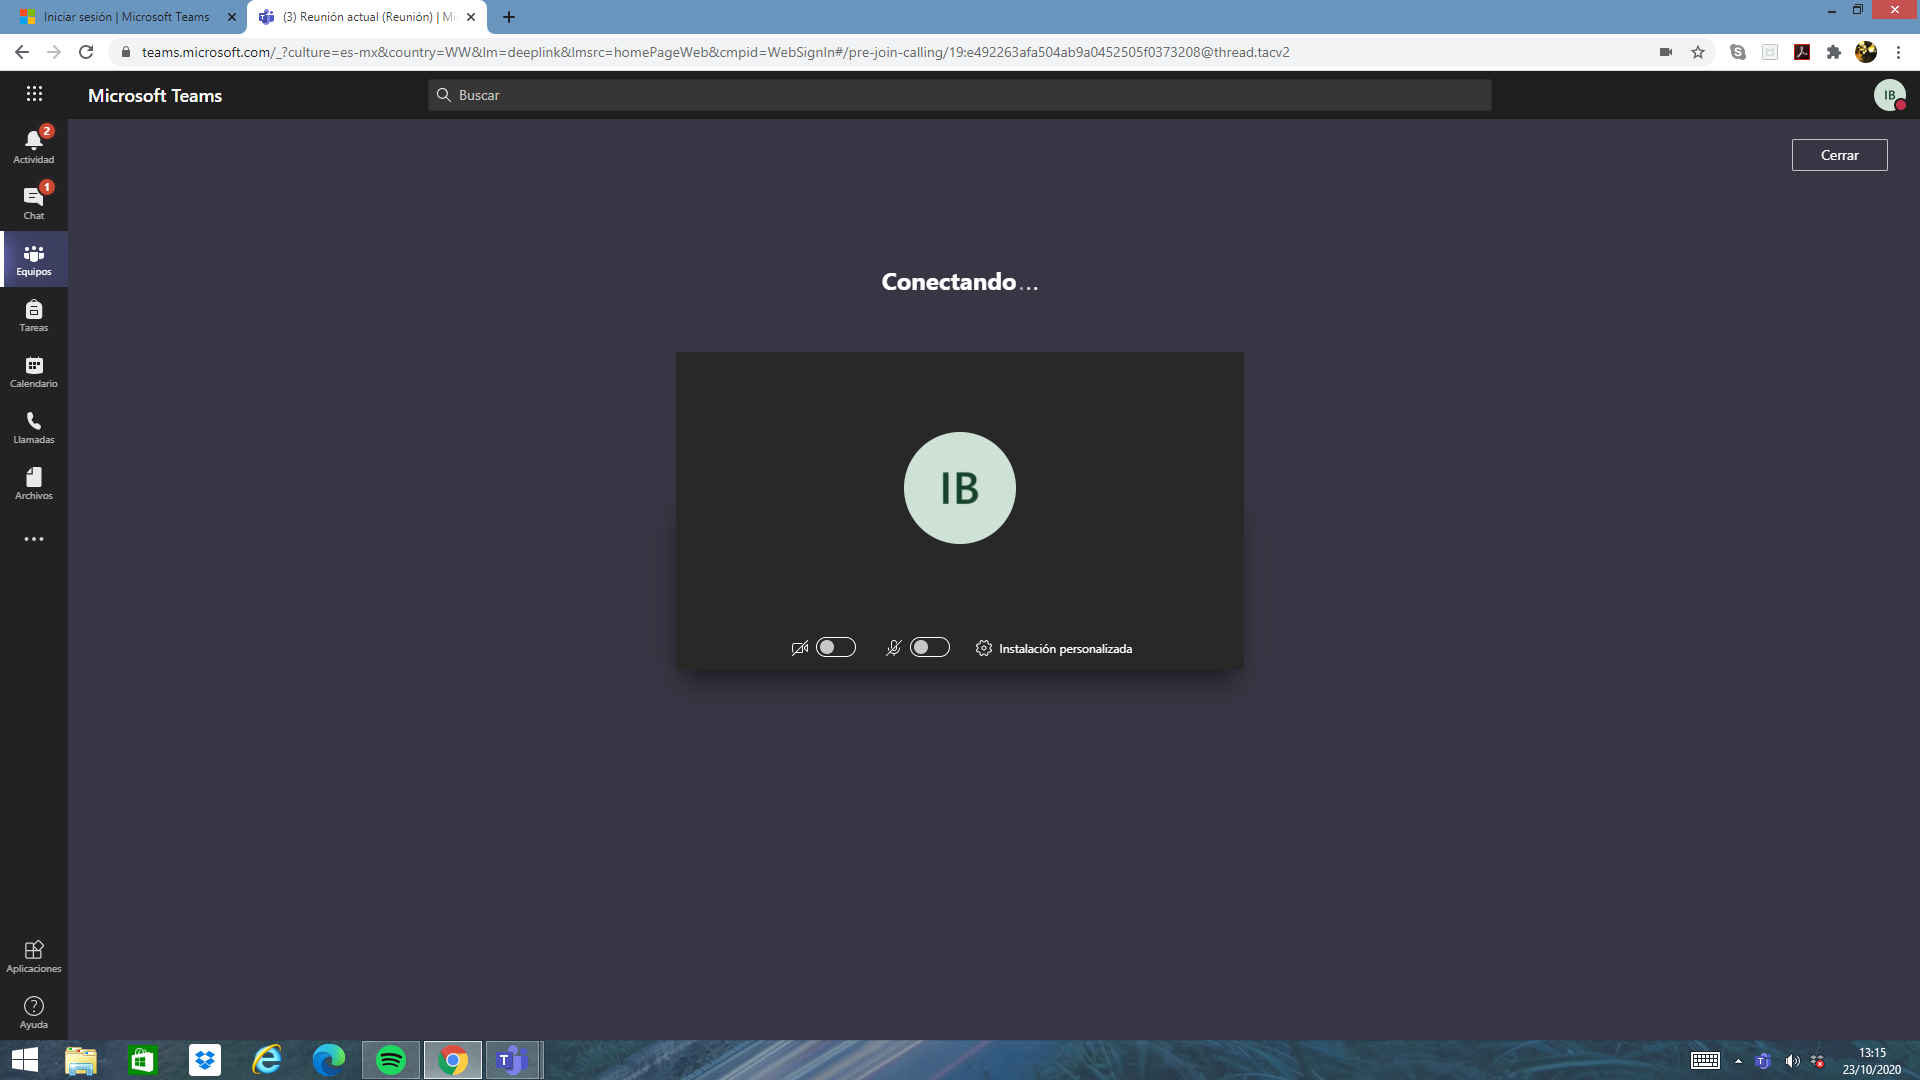The height and width of the screenshot is (1080, 1920).
Task: Open Llamadas in the sidebar
Action: 34,427
